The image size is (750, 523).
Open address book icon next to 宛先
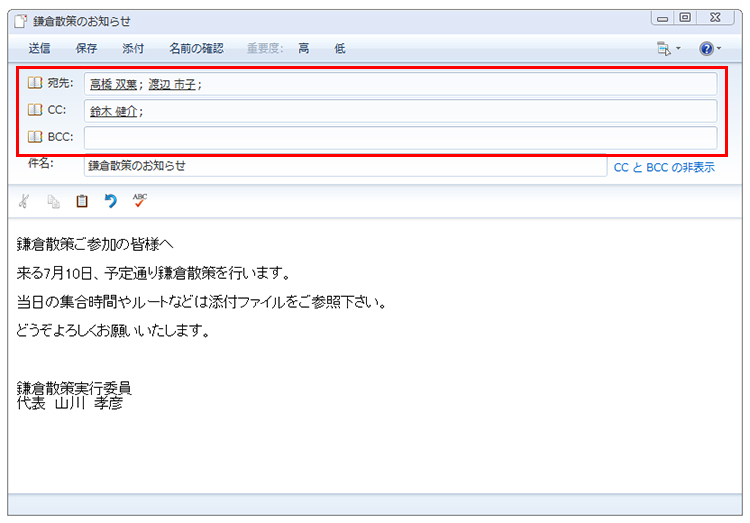[35, 83]
